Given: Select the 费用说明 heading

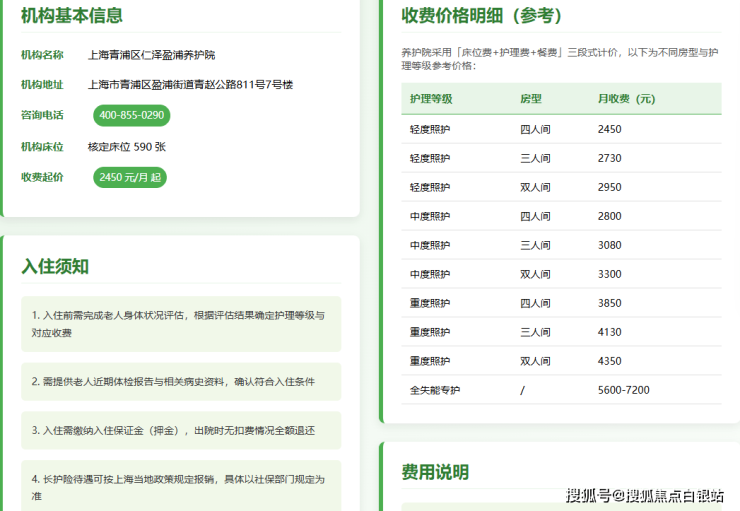Looking at the screenshot, I should 435,472.
